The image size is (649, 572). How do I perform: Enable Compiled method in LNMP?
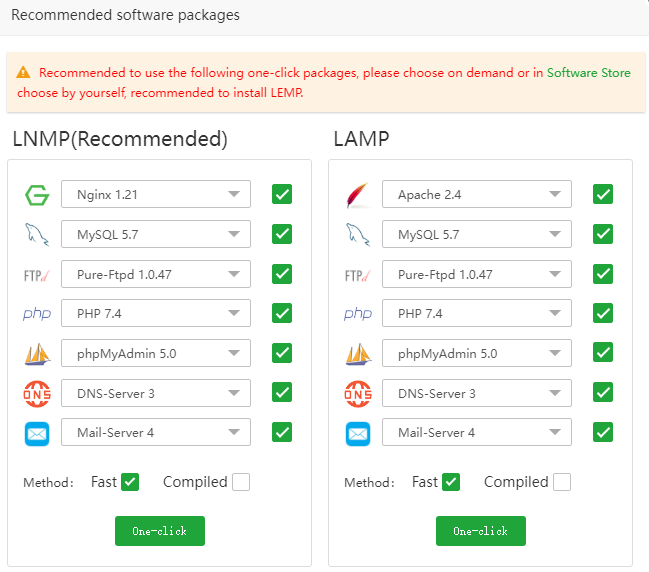(x=241, y=482)
